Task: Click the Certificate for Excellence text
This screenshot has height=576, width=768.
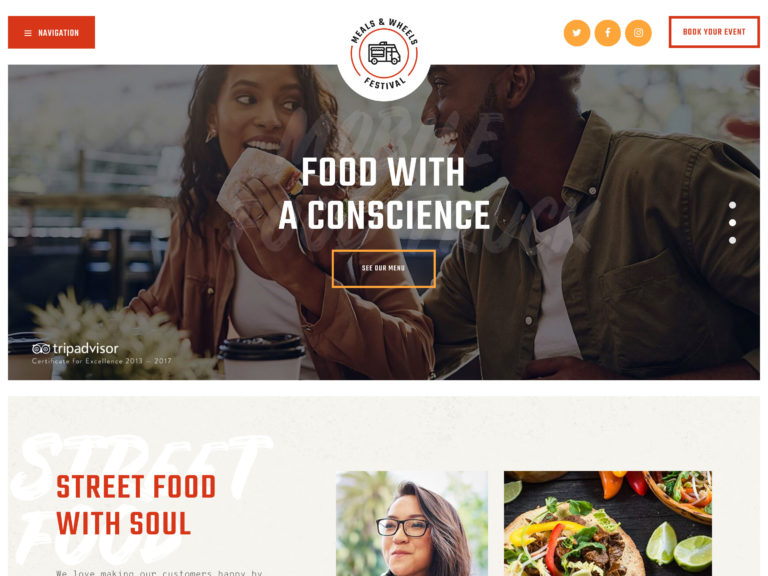Action: point(102,361)
